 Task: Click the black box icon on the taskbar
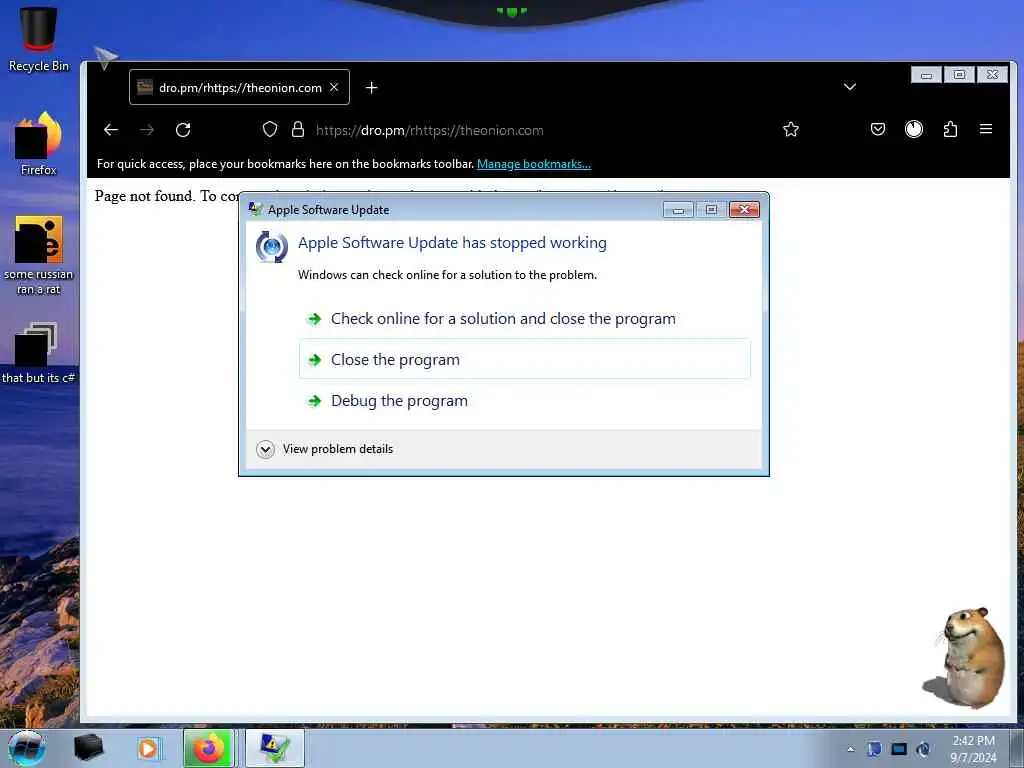click(x=88, y=748)
